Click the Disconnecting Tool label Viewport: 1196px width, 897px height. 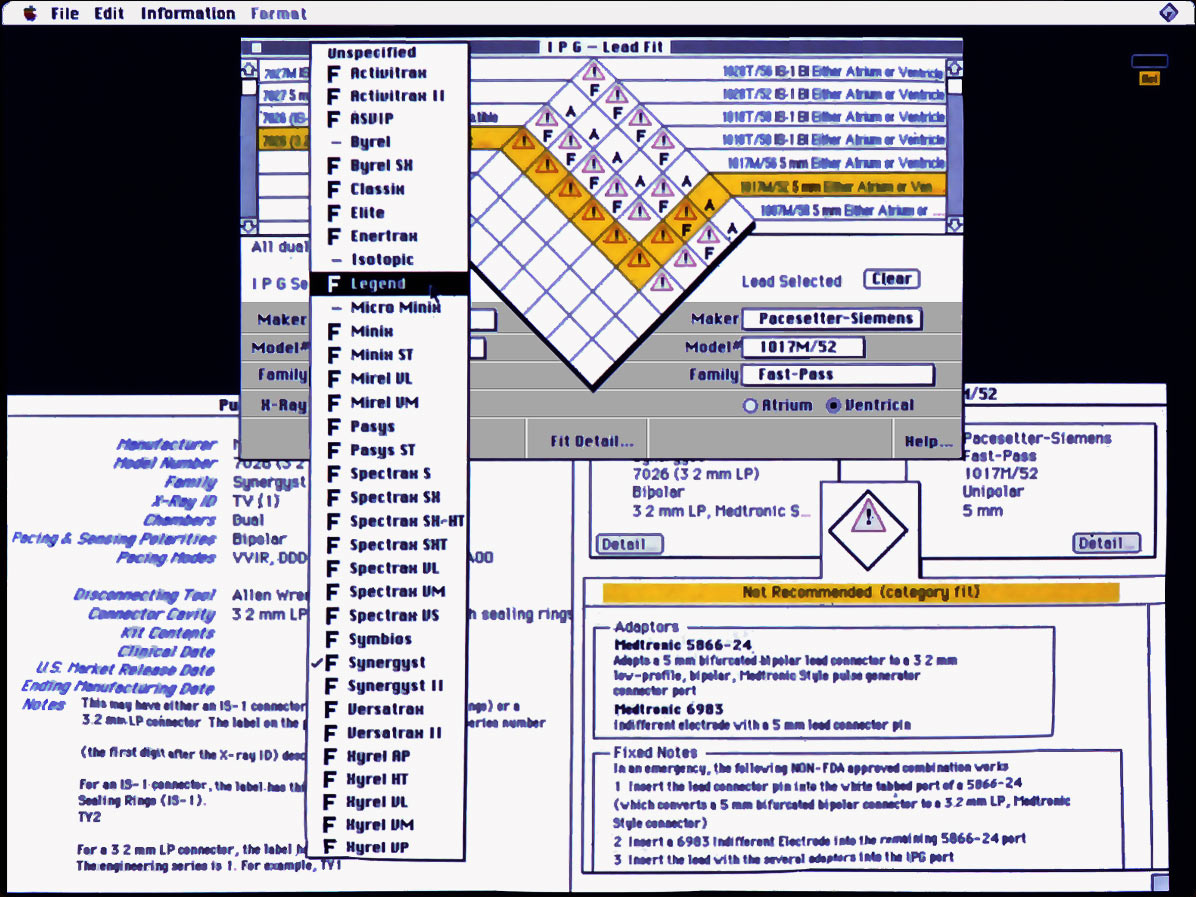point(144,595)
